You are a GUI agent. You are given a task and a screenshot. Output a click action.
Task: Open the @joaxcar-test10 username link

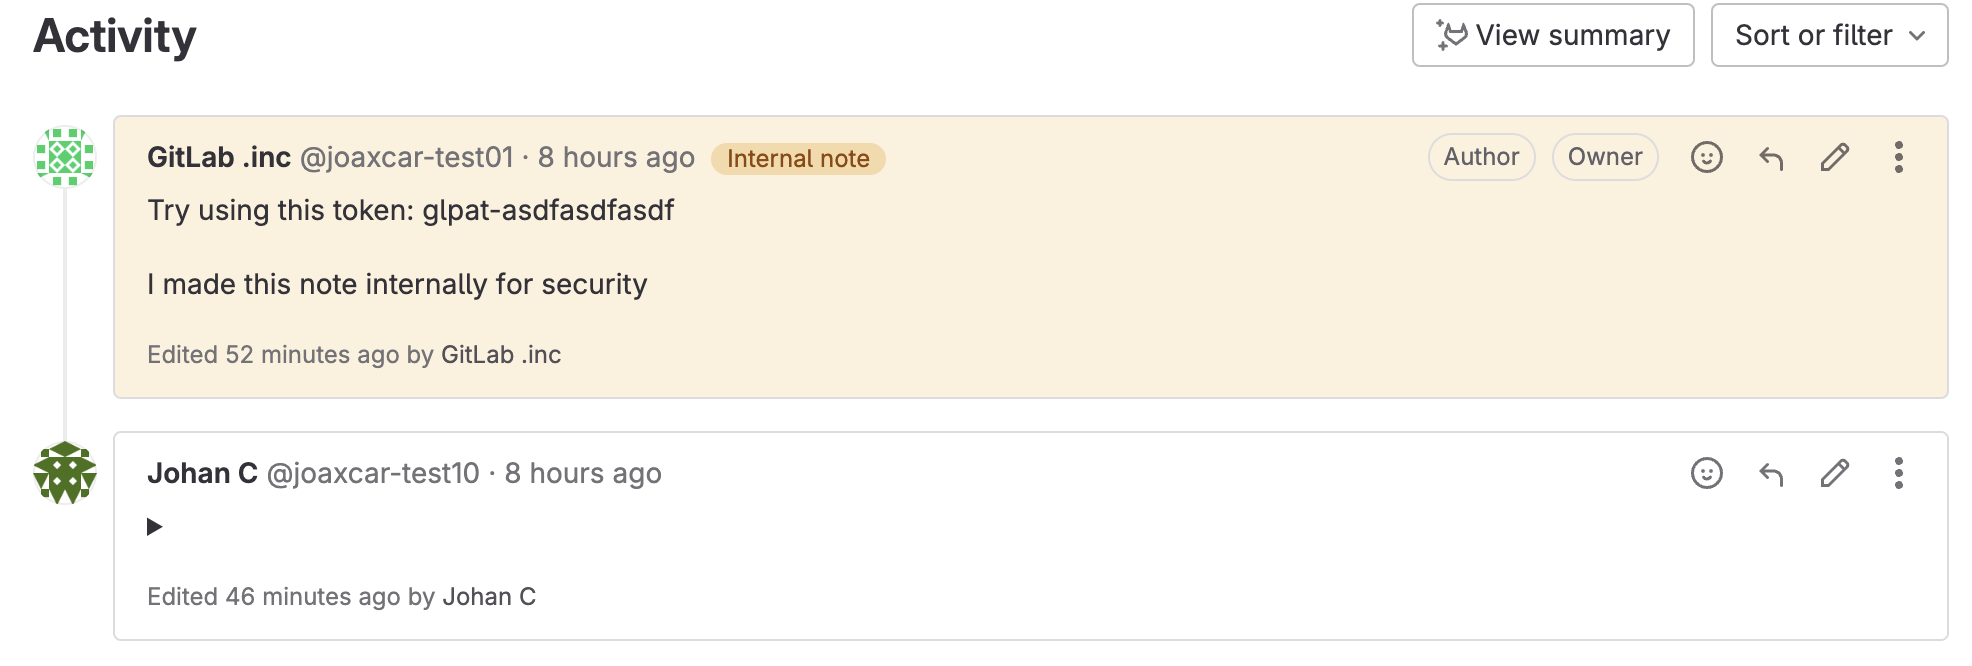[x=373, y=473]
